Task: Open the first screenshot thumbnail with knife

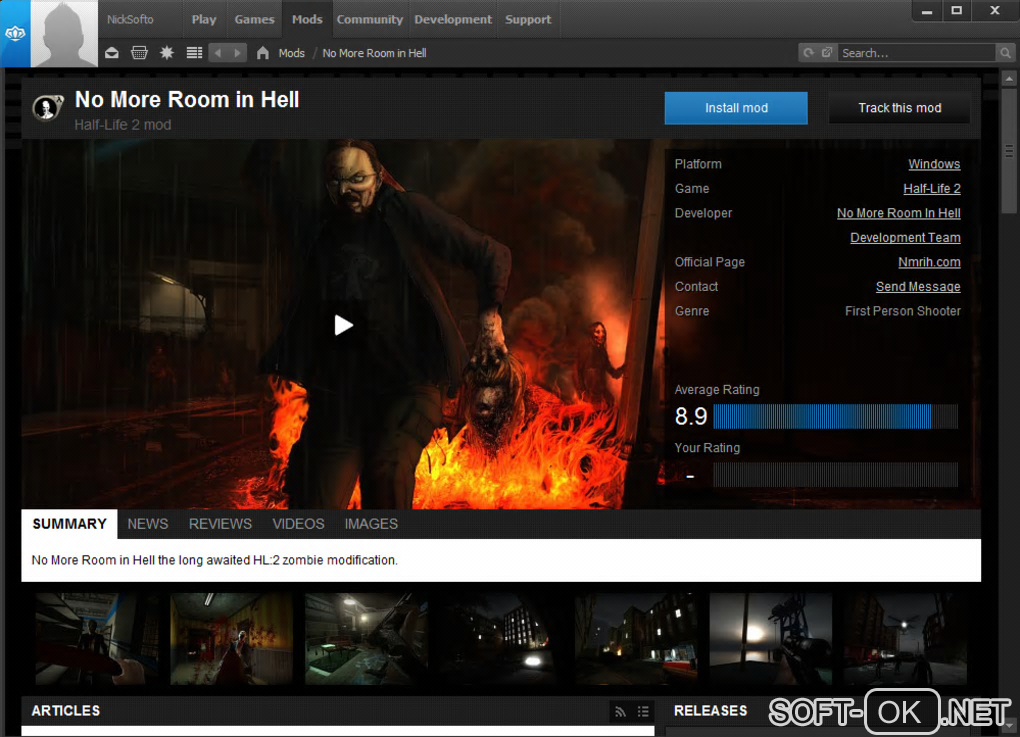Action: [96, 639]
